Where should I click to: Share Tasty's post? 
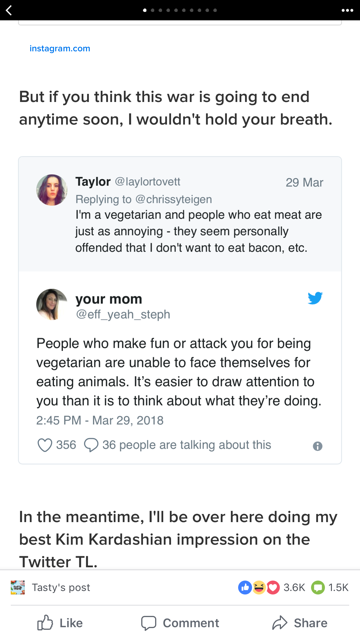(300, 623)
